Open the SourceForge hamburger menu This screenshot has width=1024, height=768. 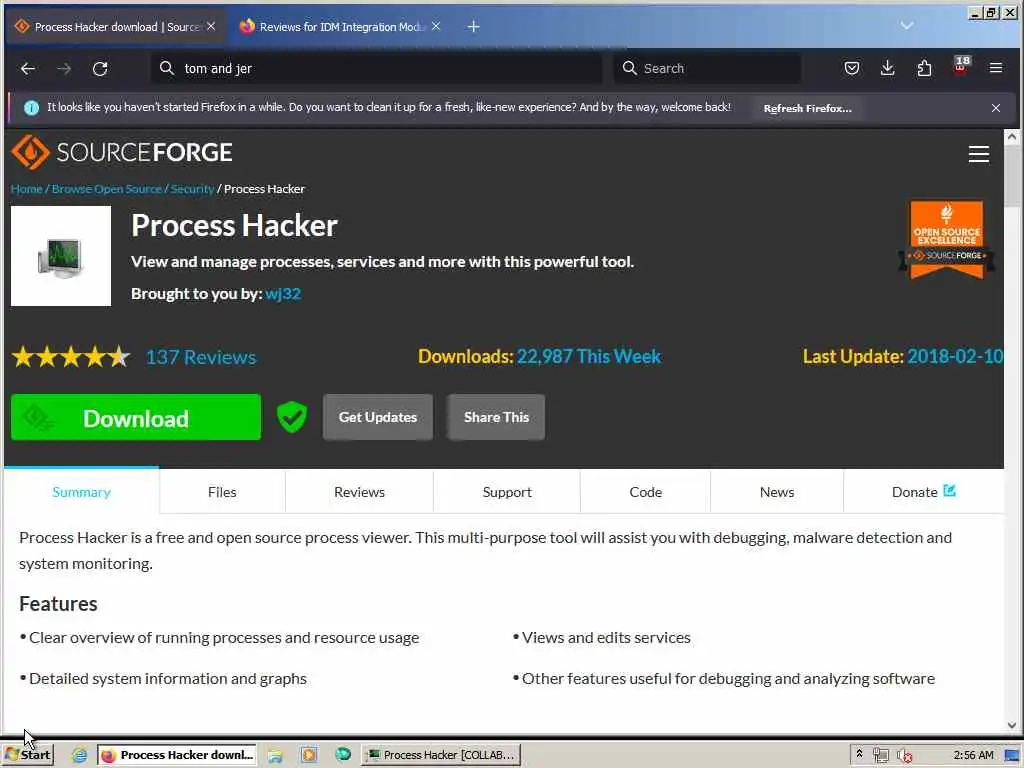click(978, 153)
